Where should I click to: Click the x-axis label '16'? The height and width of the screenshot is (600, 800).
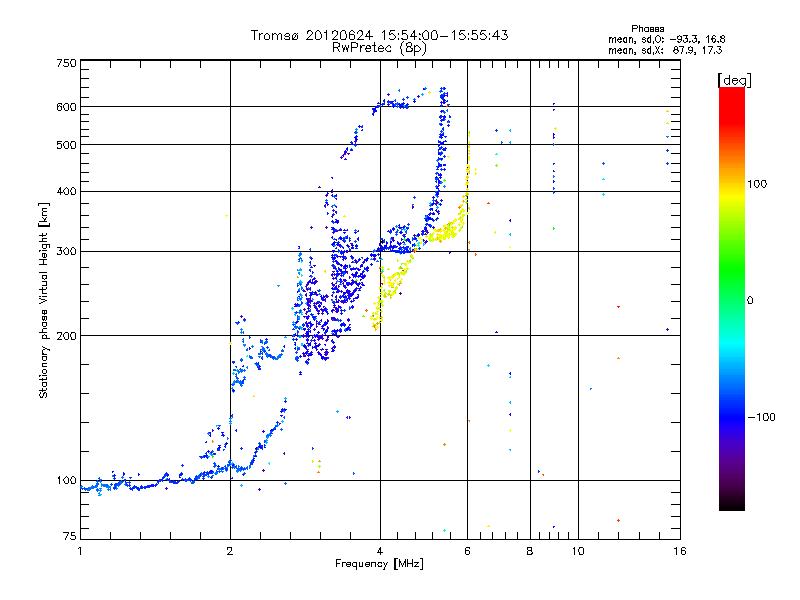pos(680,551)
